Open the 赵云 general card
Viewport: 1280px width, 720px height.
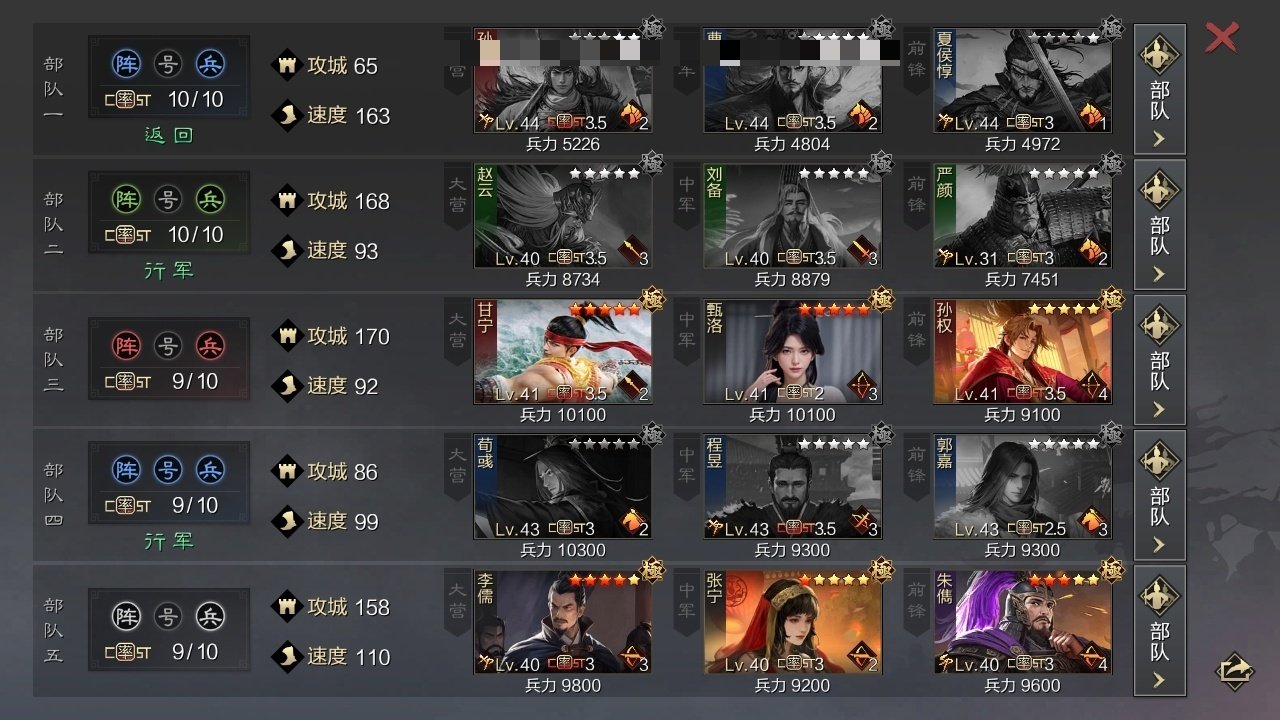click(563, 216)
